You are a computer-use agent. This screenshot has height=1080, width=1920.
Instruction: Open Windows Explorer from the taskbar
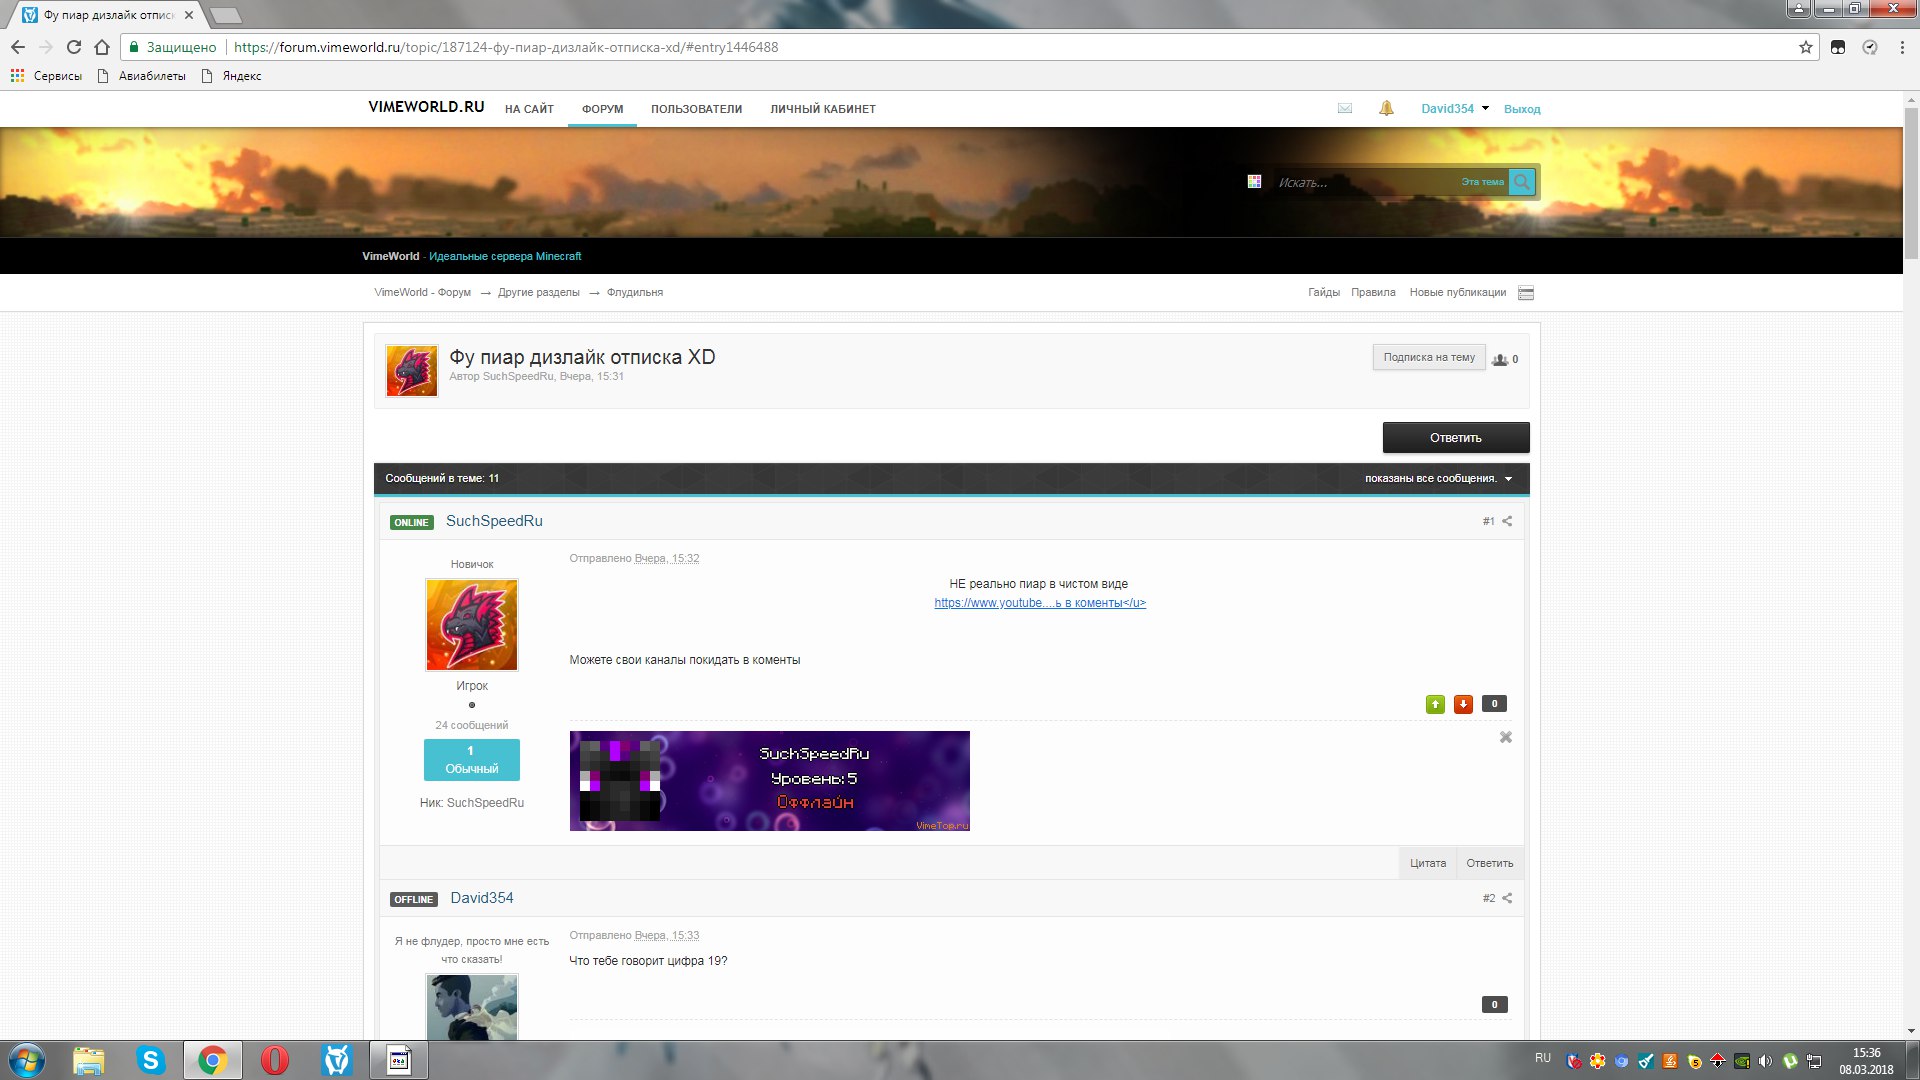[x=89, y=1060]
